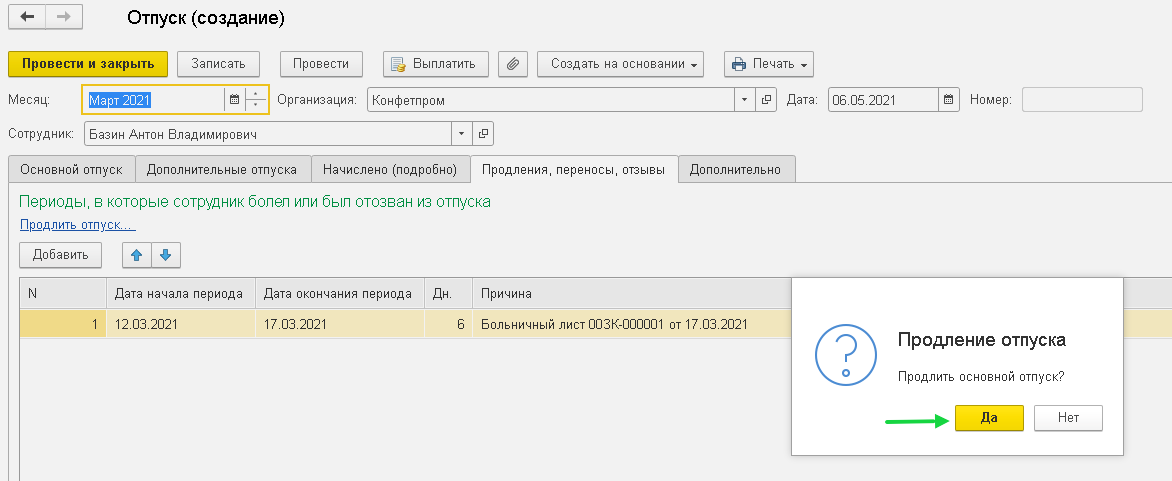Viewport: 1172px width, 481px height.
Task: Click the back navigation arrow
Action: point(27,17)
